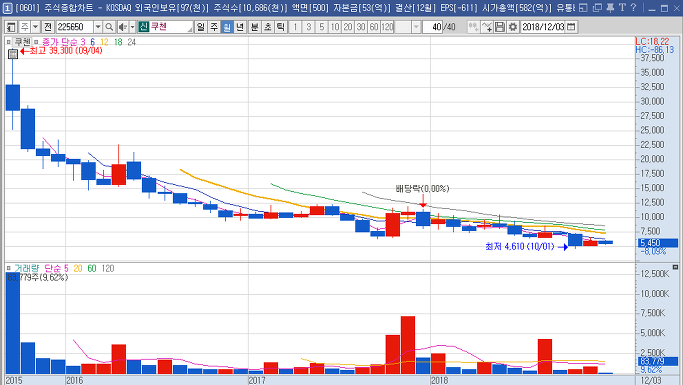Click the 'HC:-86,13' indicator text
The image size is (683, 385).
pos(654,50)
